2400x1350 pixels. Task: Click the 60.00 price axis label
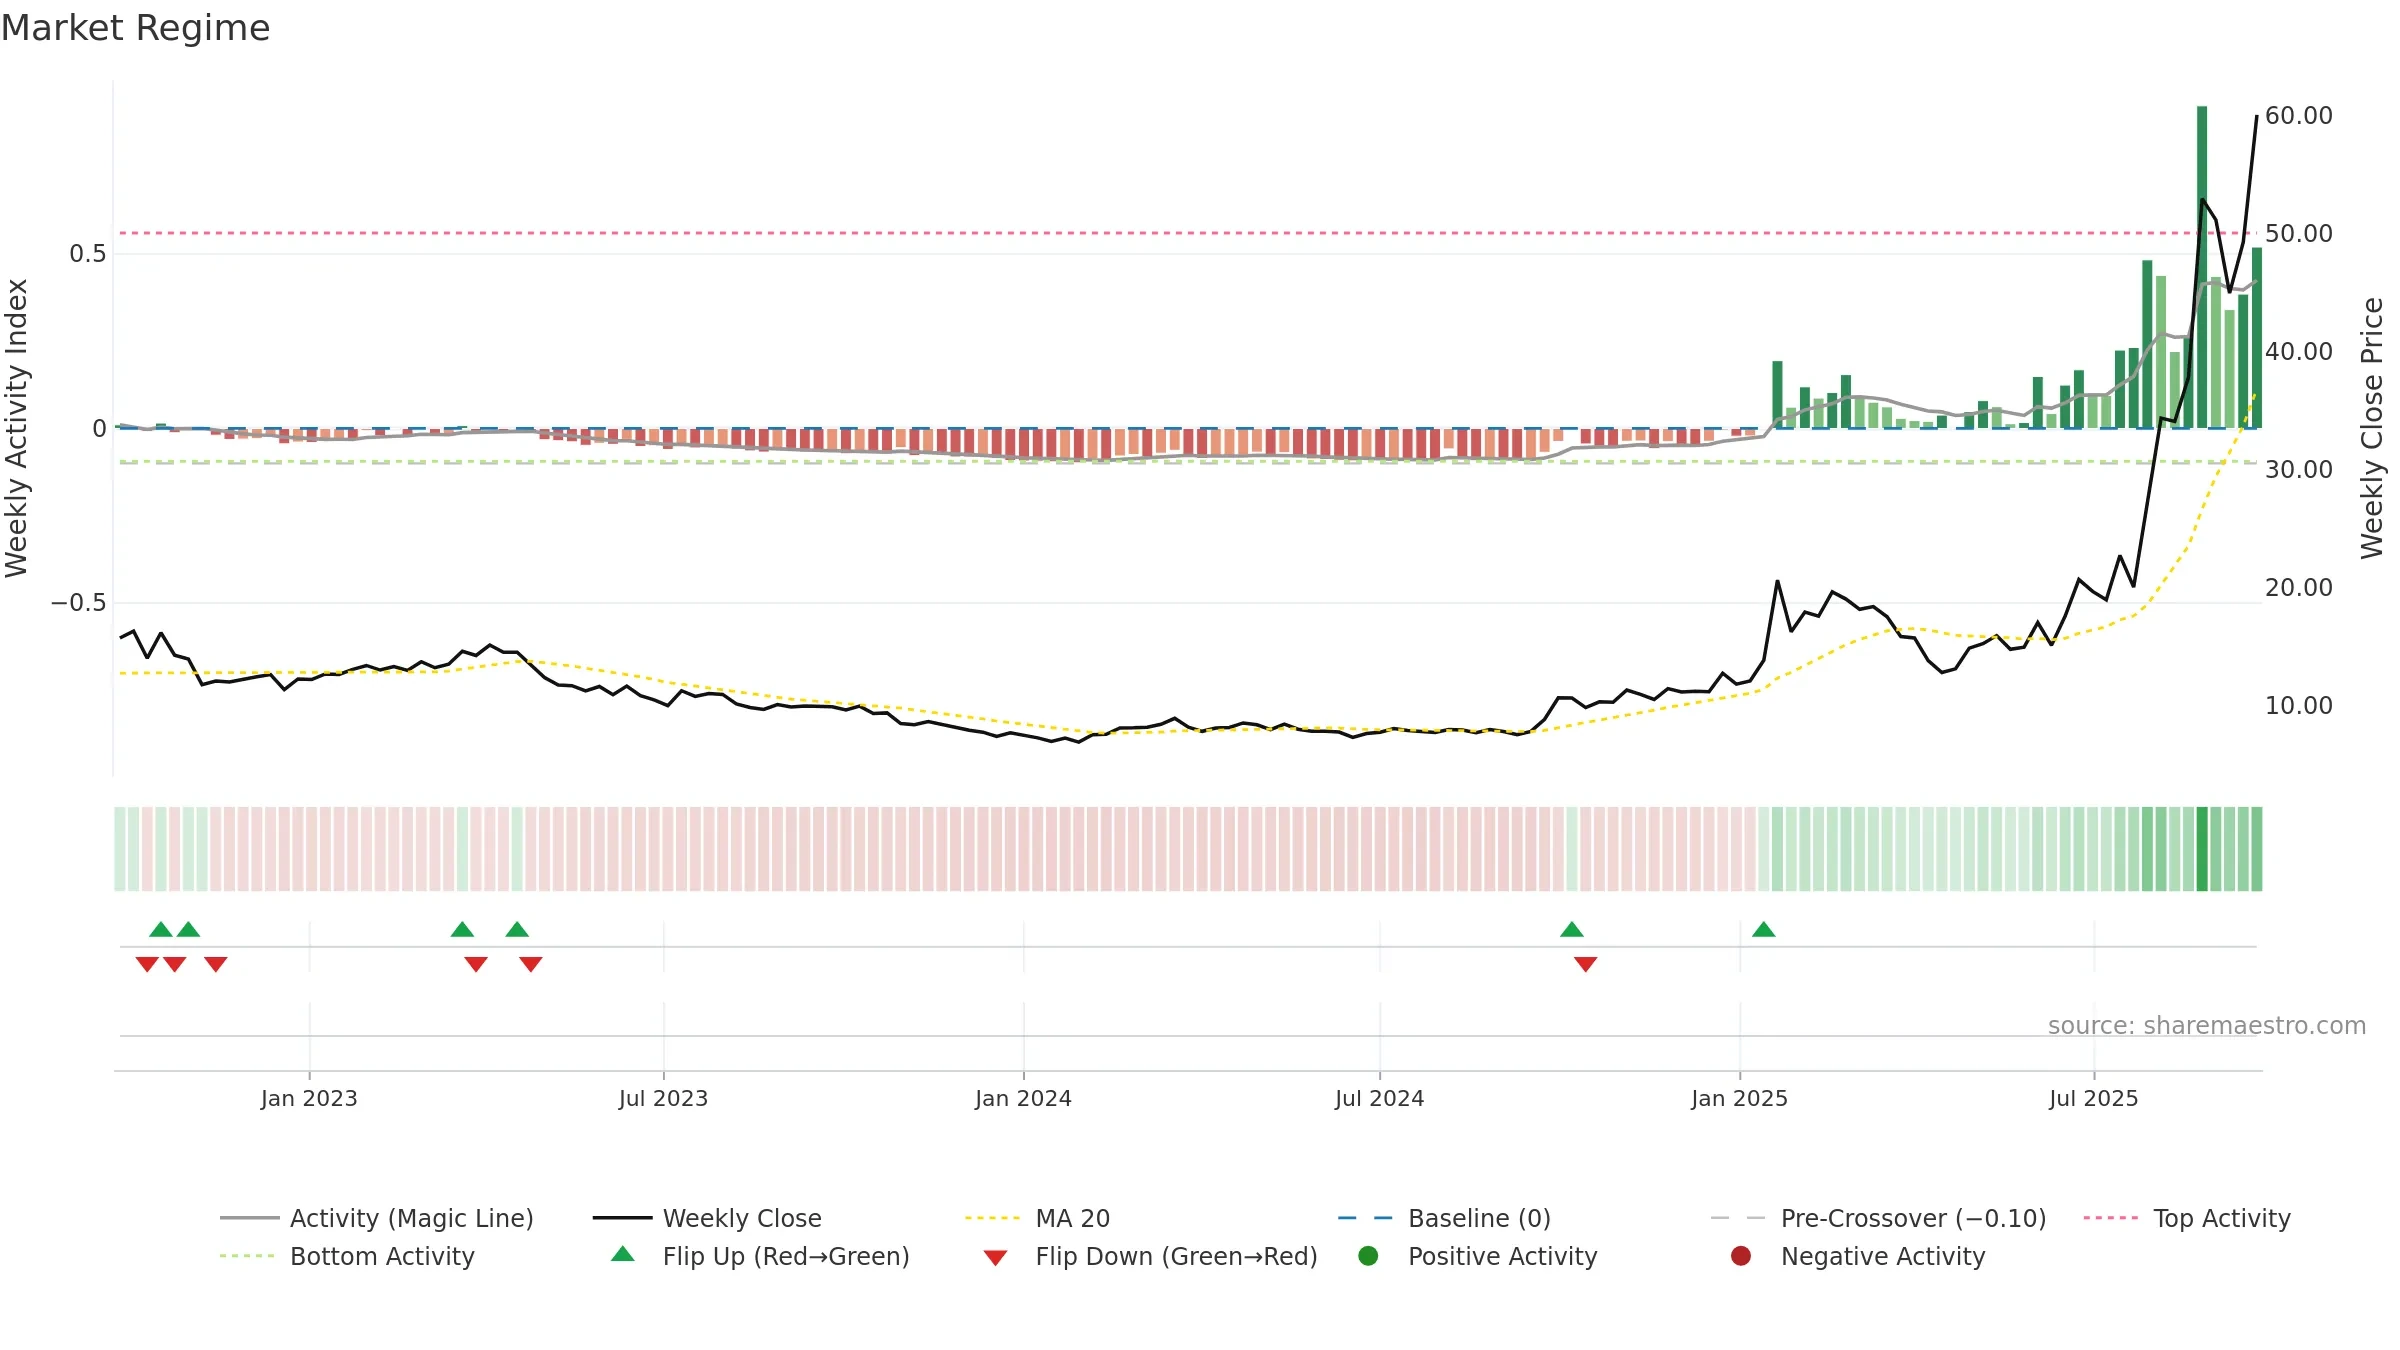click(2298, 116)
